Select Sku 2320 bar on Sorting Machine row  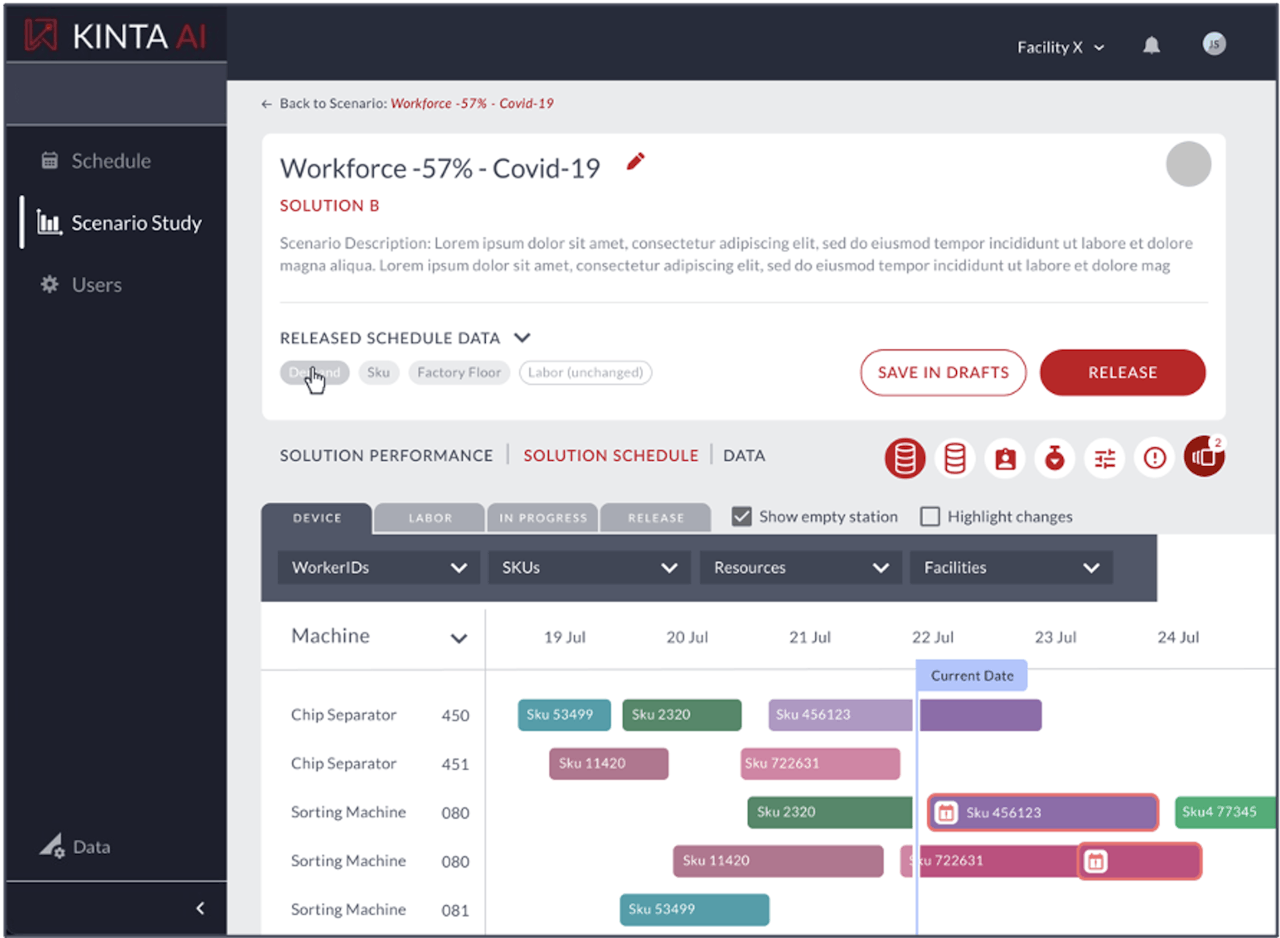click(x=830, y=813)
